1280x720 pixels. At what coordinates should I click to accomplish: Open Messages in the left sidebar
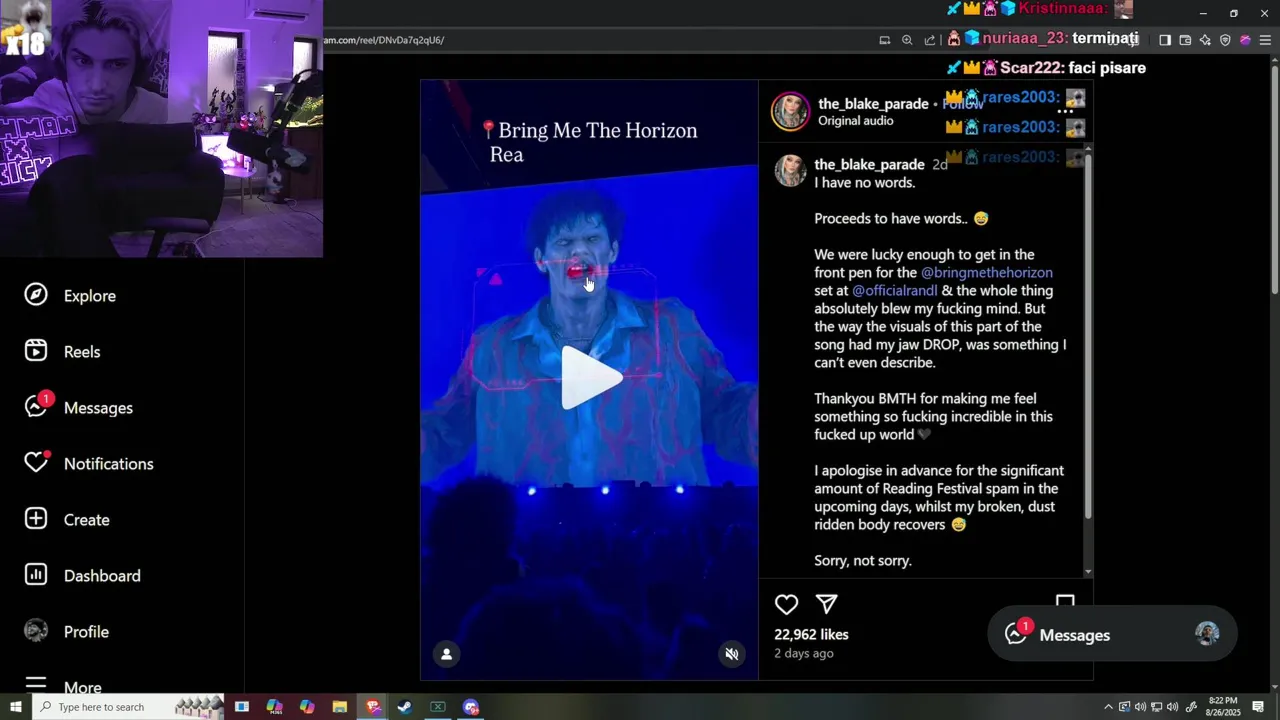pos(78,407)
